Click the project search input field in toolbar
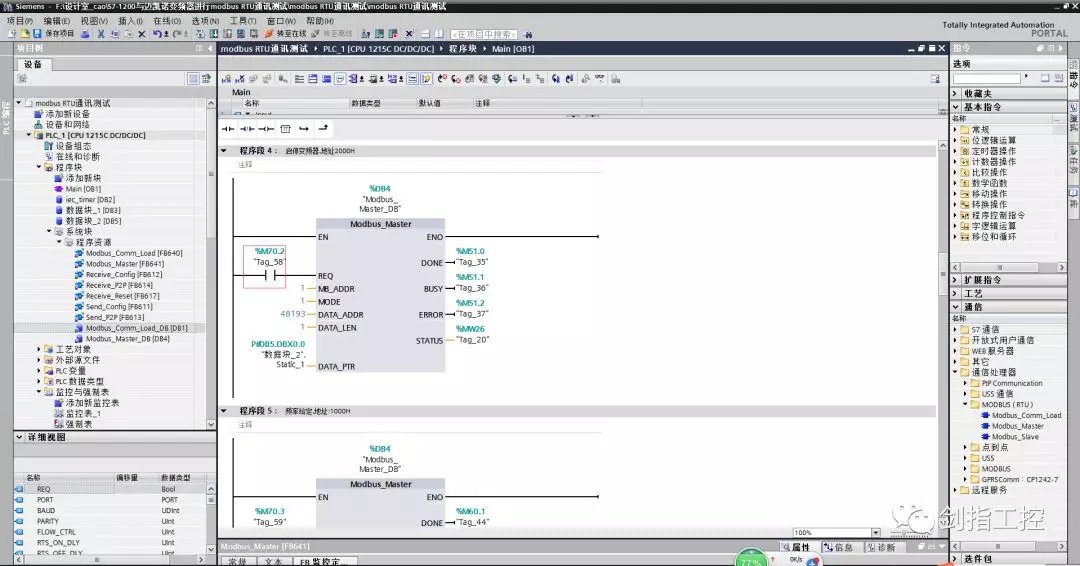 coord(483,33)
